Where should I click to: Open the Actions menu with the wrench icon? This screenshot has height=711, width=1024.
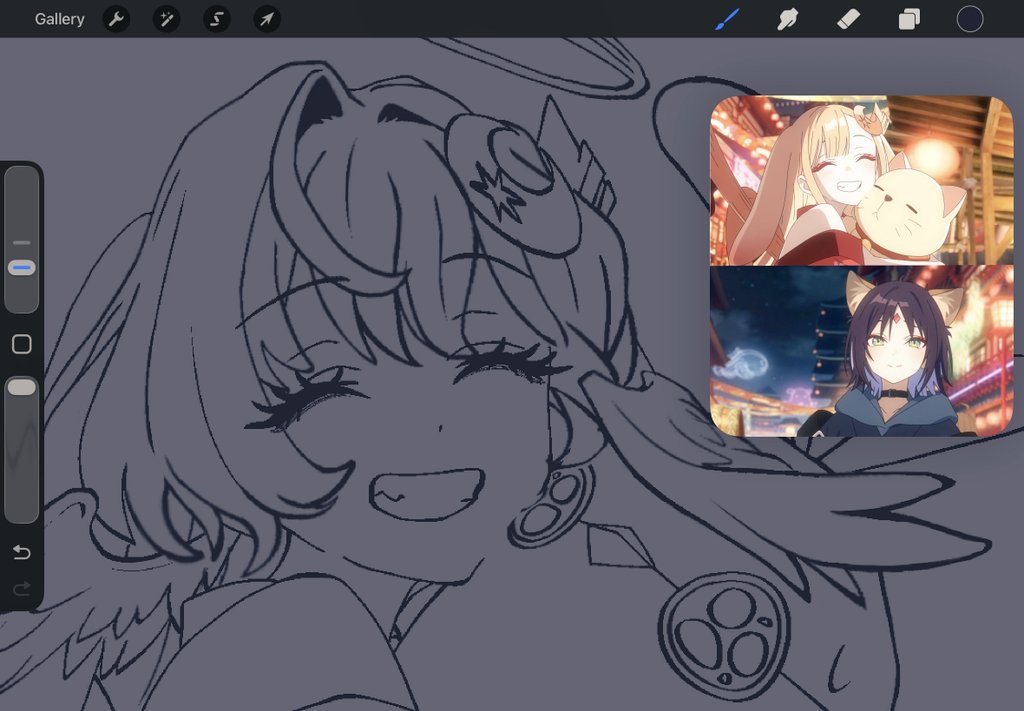pos(116,18)
